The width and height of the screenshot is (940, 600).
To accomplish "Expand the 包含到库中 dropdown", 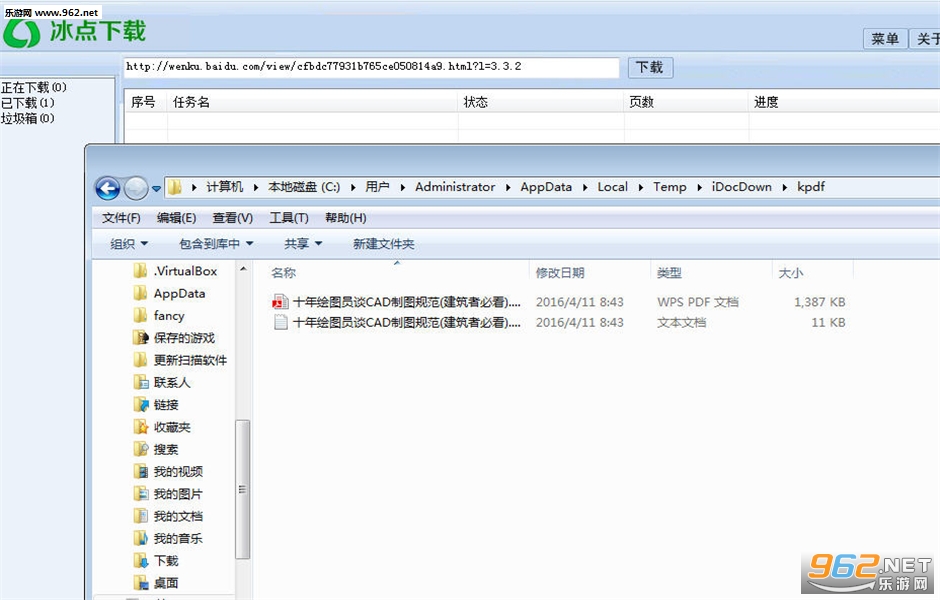I will coord(216,244).
